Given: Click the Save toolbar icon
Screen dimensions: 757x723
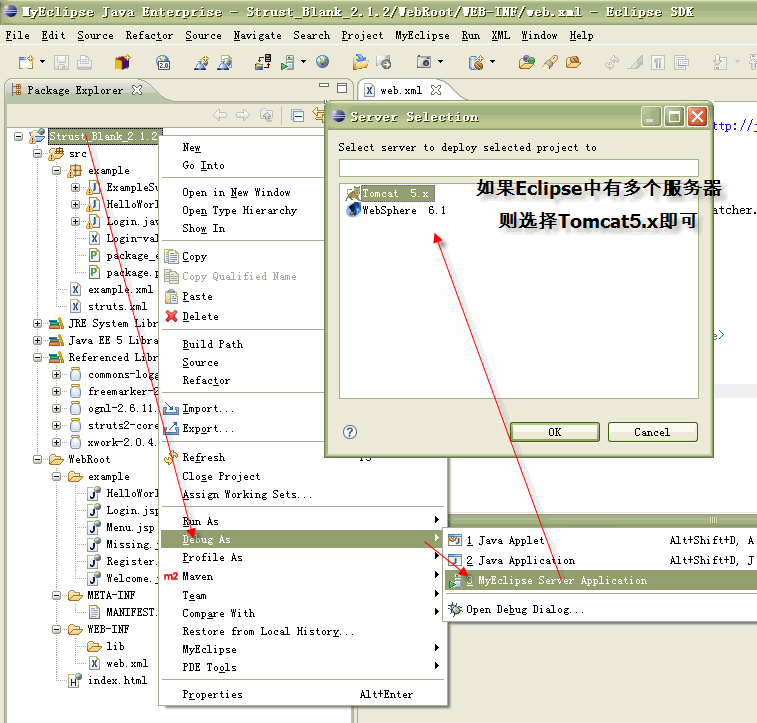Looking at the screenshot, I should pos(61,62).
